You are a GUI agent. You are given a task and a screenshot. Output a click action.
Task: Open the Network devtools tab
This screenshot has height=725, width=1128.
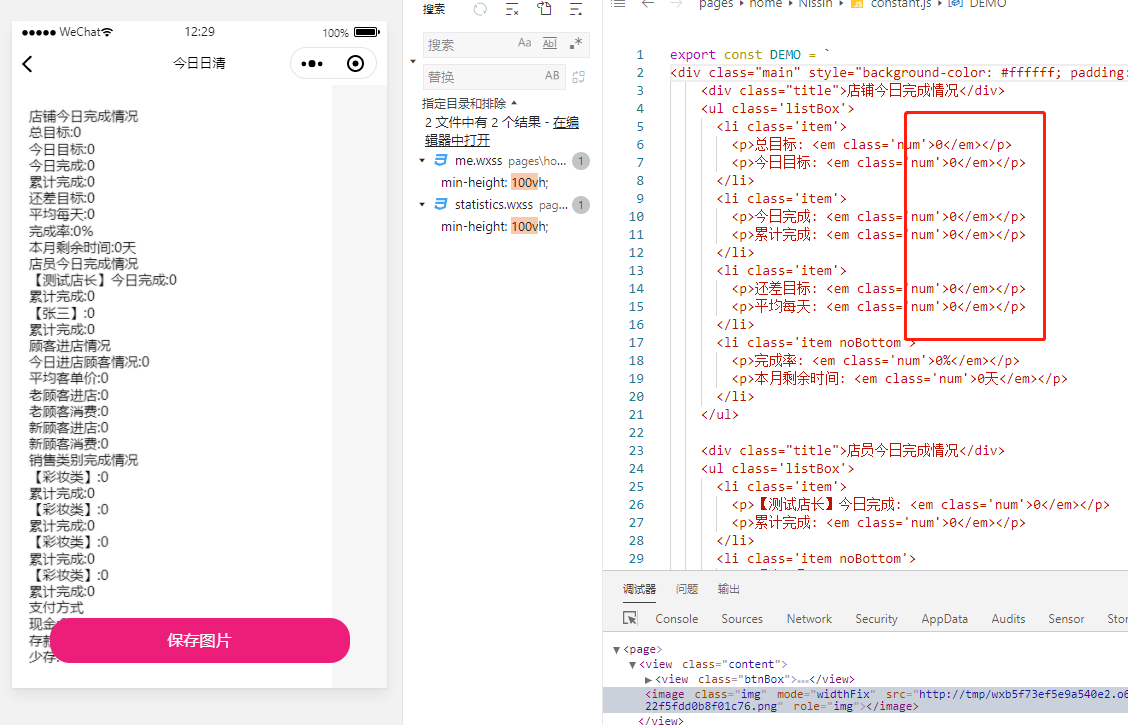[809, 619]
